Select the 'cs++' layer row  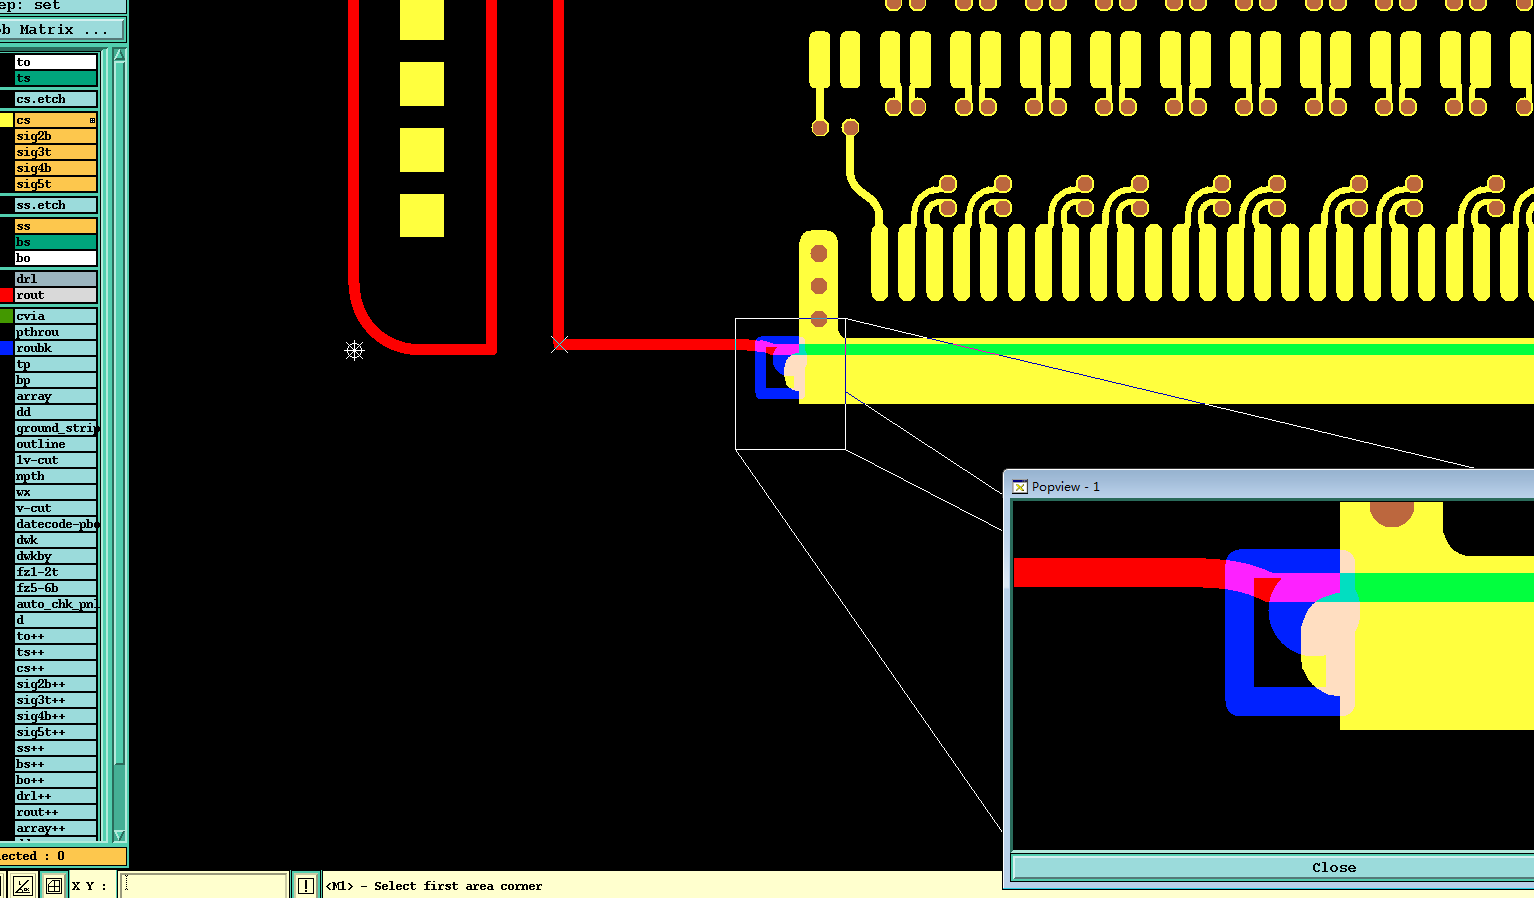[56, 668]
